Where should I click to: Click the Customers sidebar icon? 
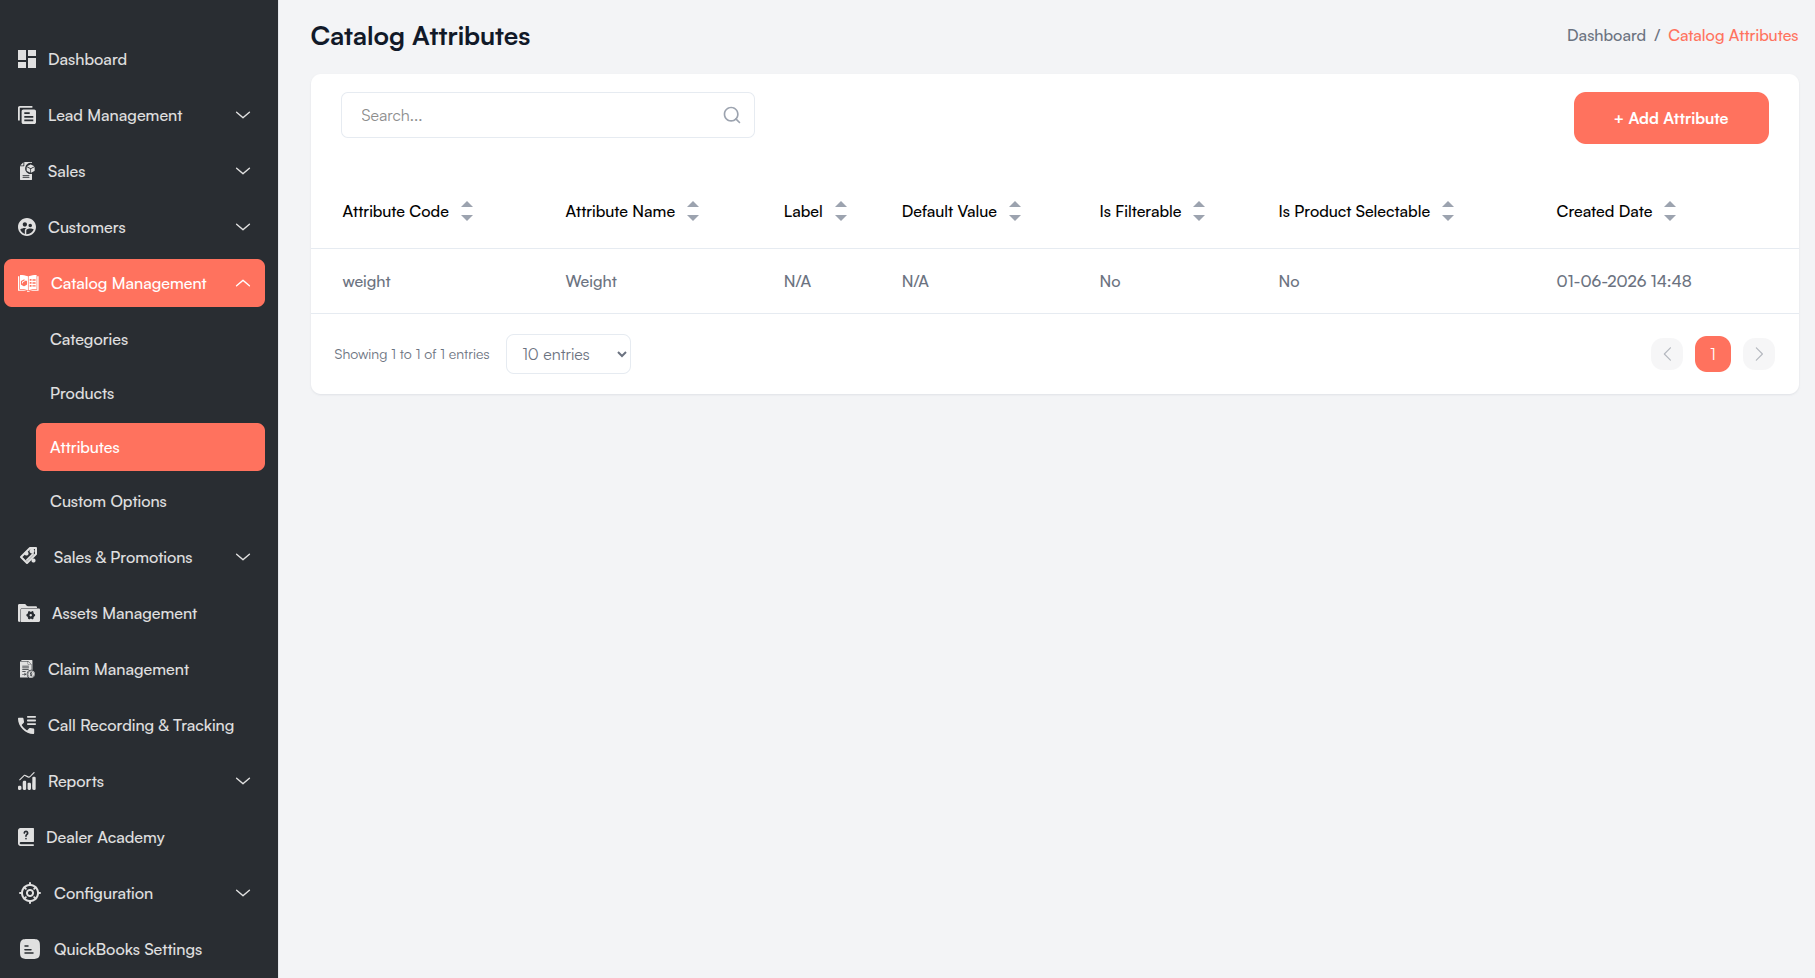[27, 227]
